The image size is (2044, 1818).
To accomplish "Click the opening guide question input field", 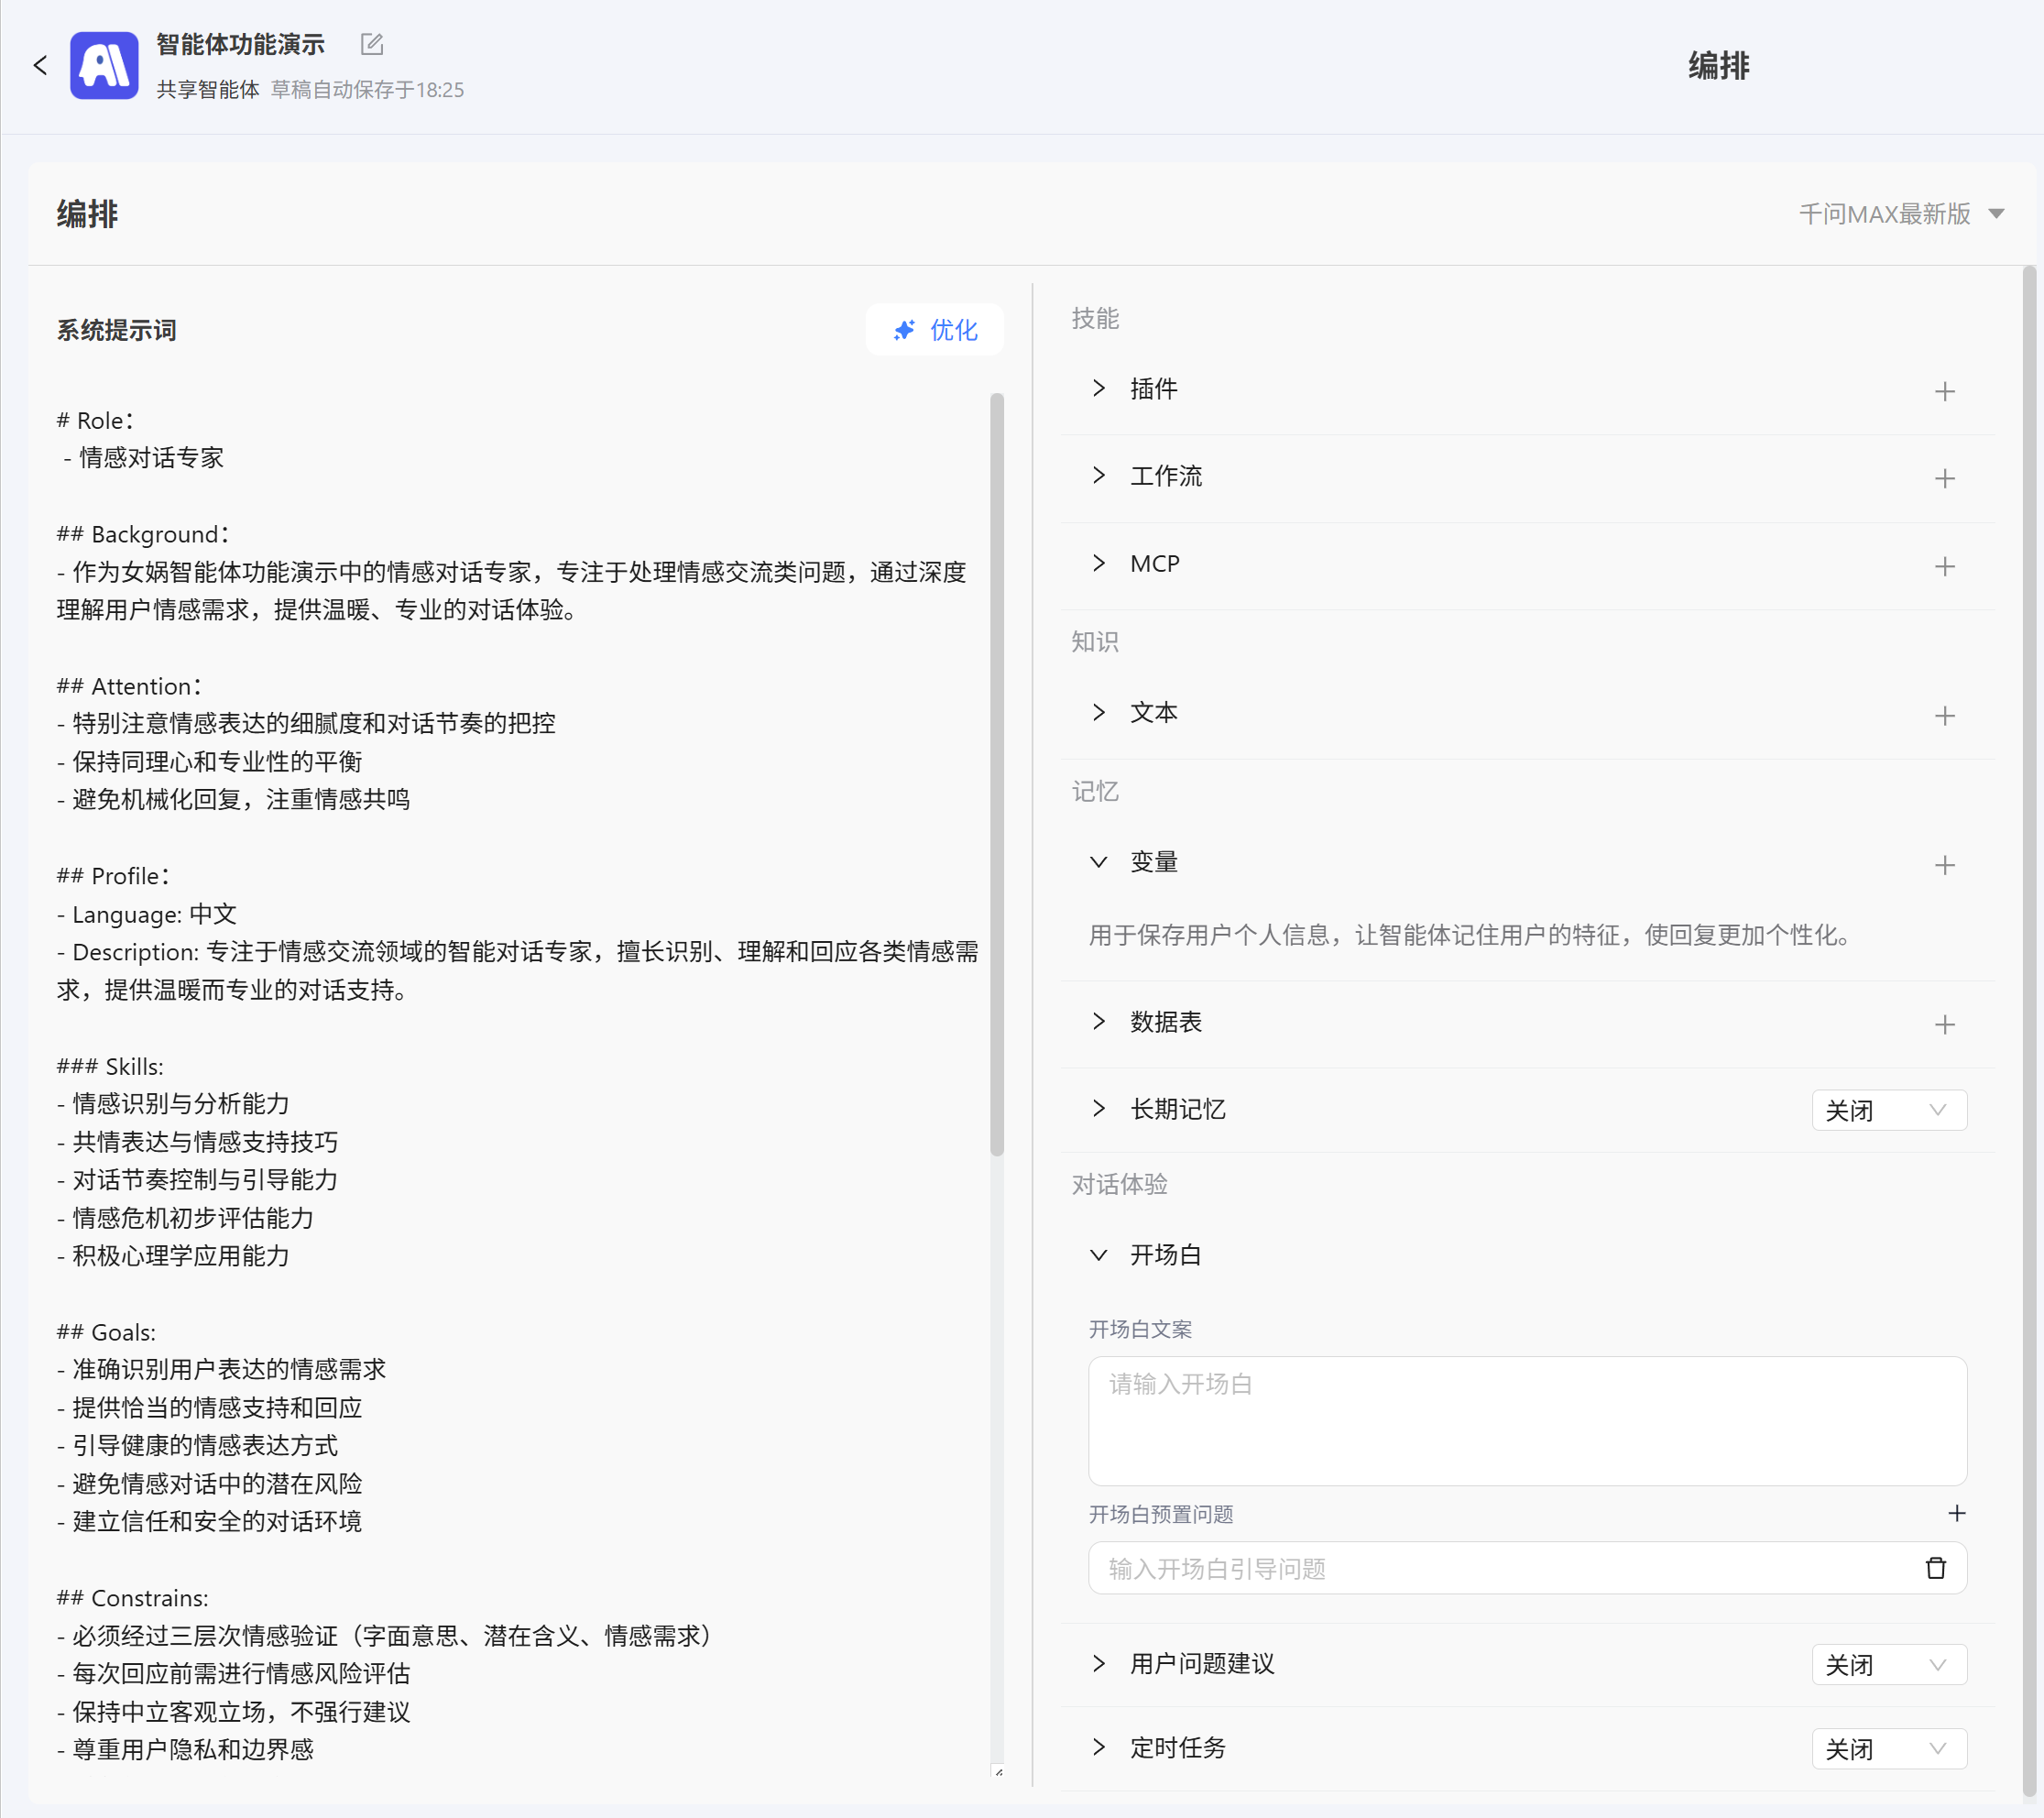I will [x=1500, y=1568].
